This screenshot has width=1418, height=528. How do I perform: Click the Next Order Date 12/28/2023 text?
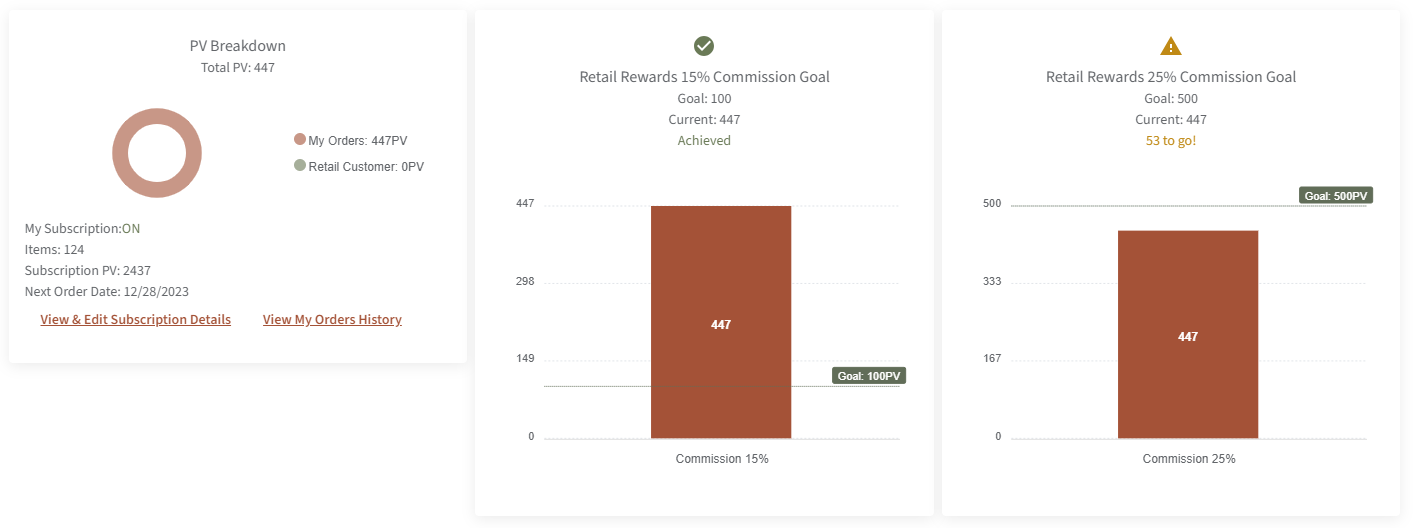click(x=107, y=292)
